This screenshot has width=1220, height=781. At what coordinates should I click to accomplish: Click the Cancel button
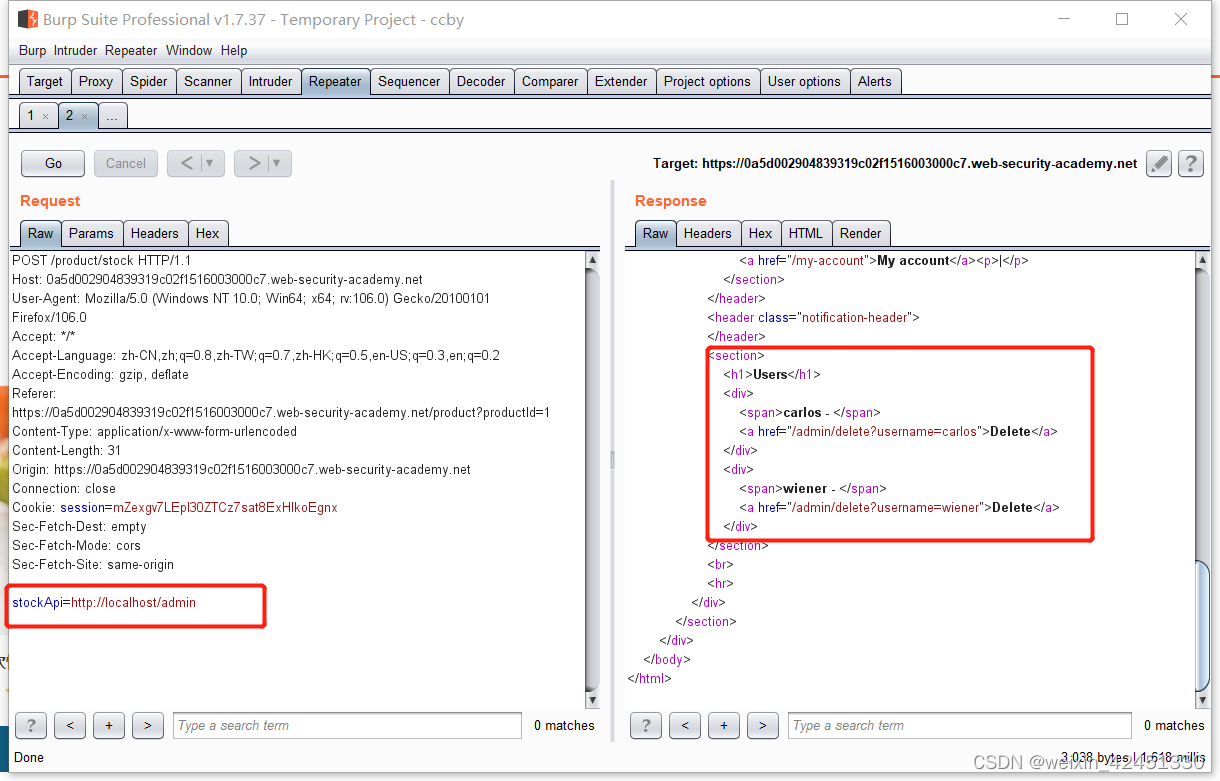tap(126, 163)
